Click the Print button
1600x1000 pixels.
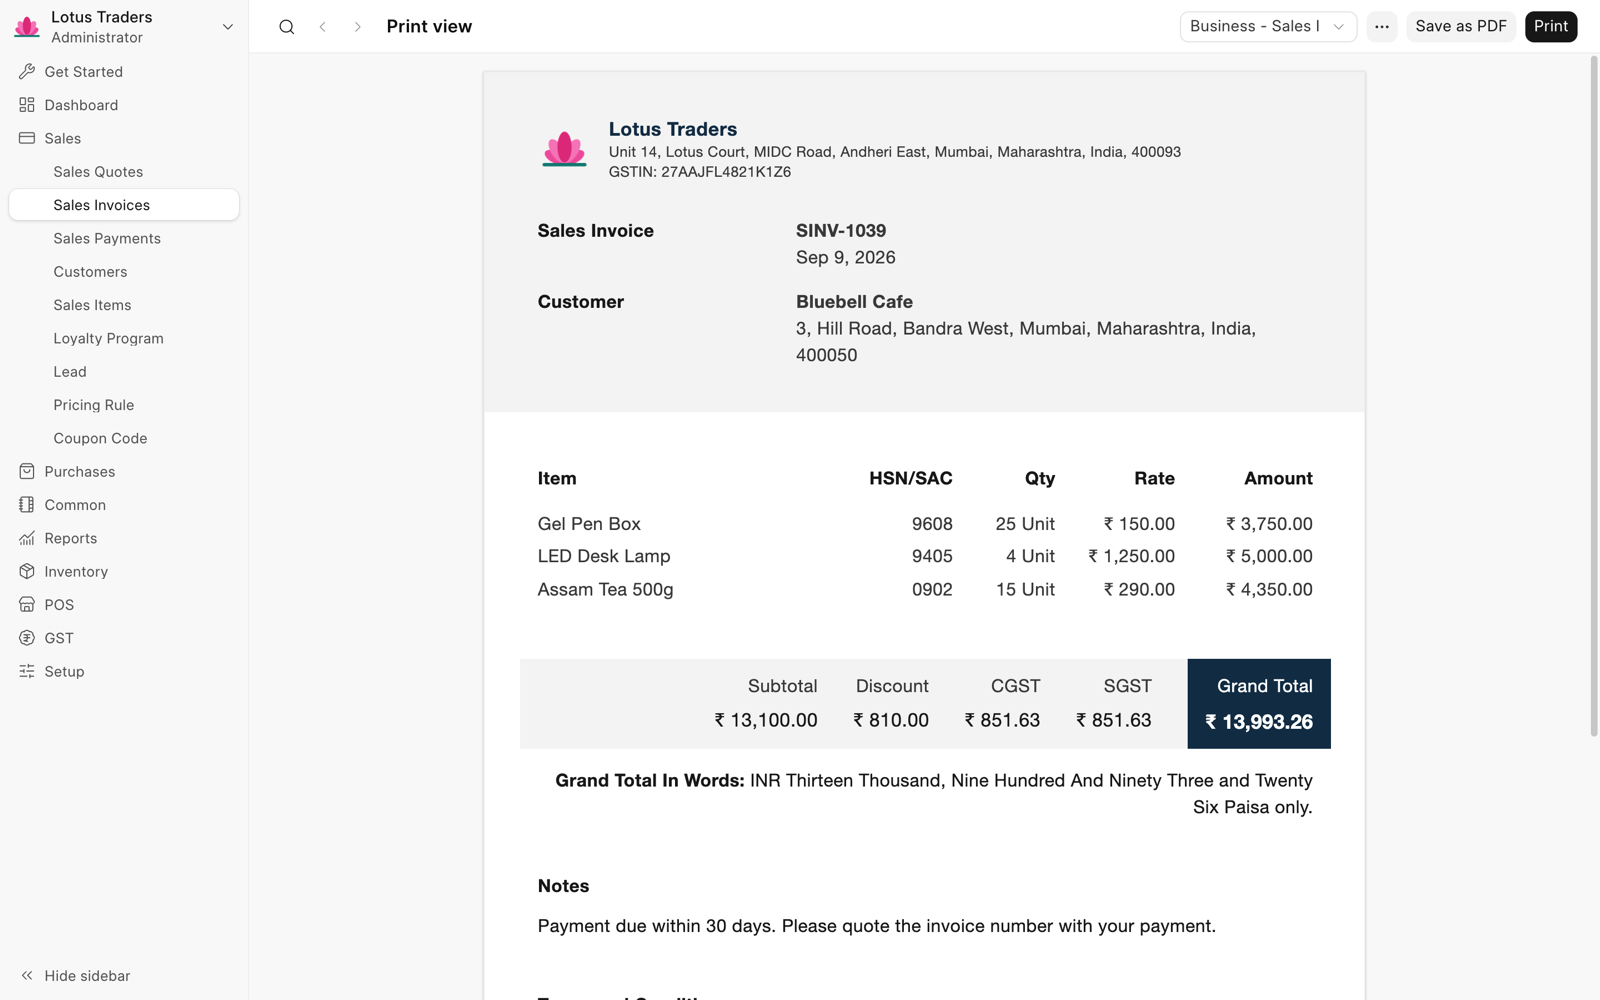(1551, 27)
